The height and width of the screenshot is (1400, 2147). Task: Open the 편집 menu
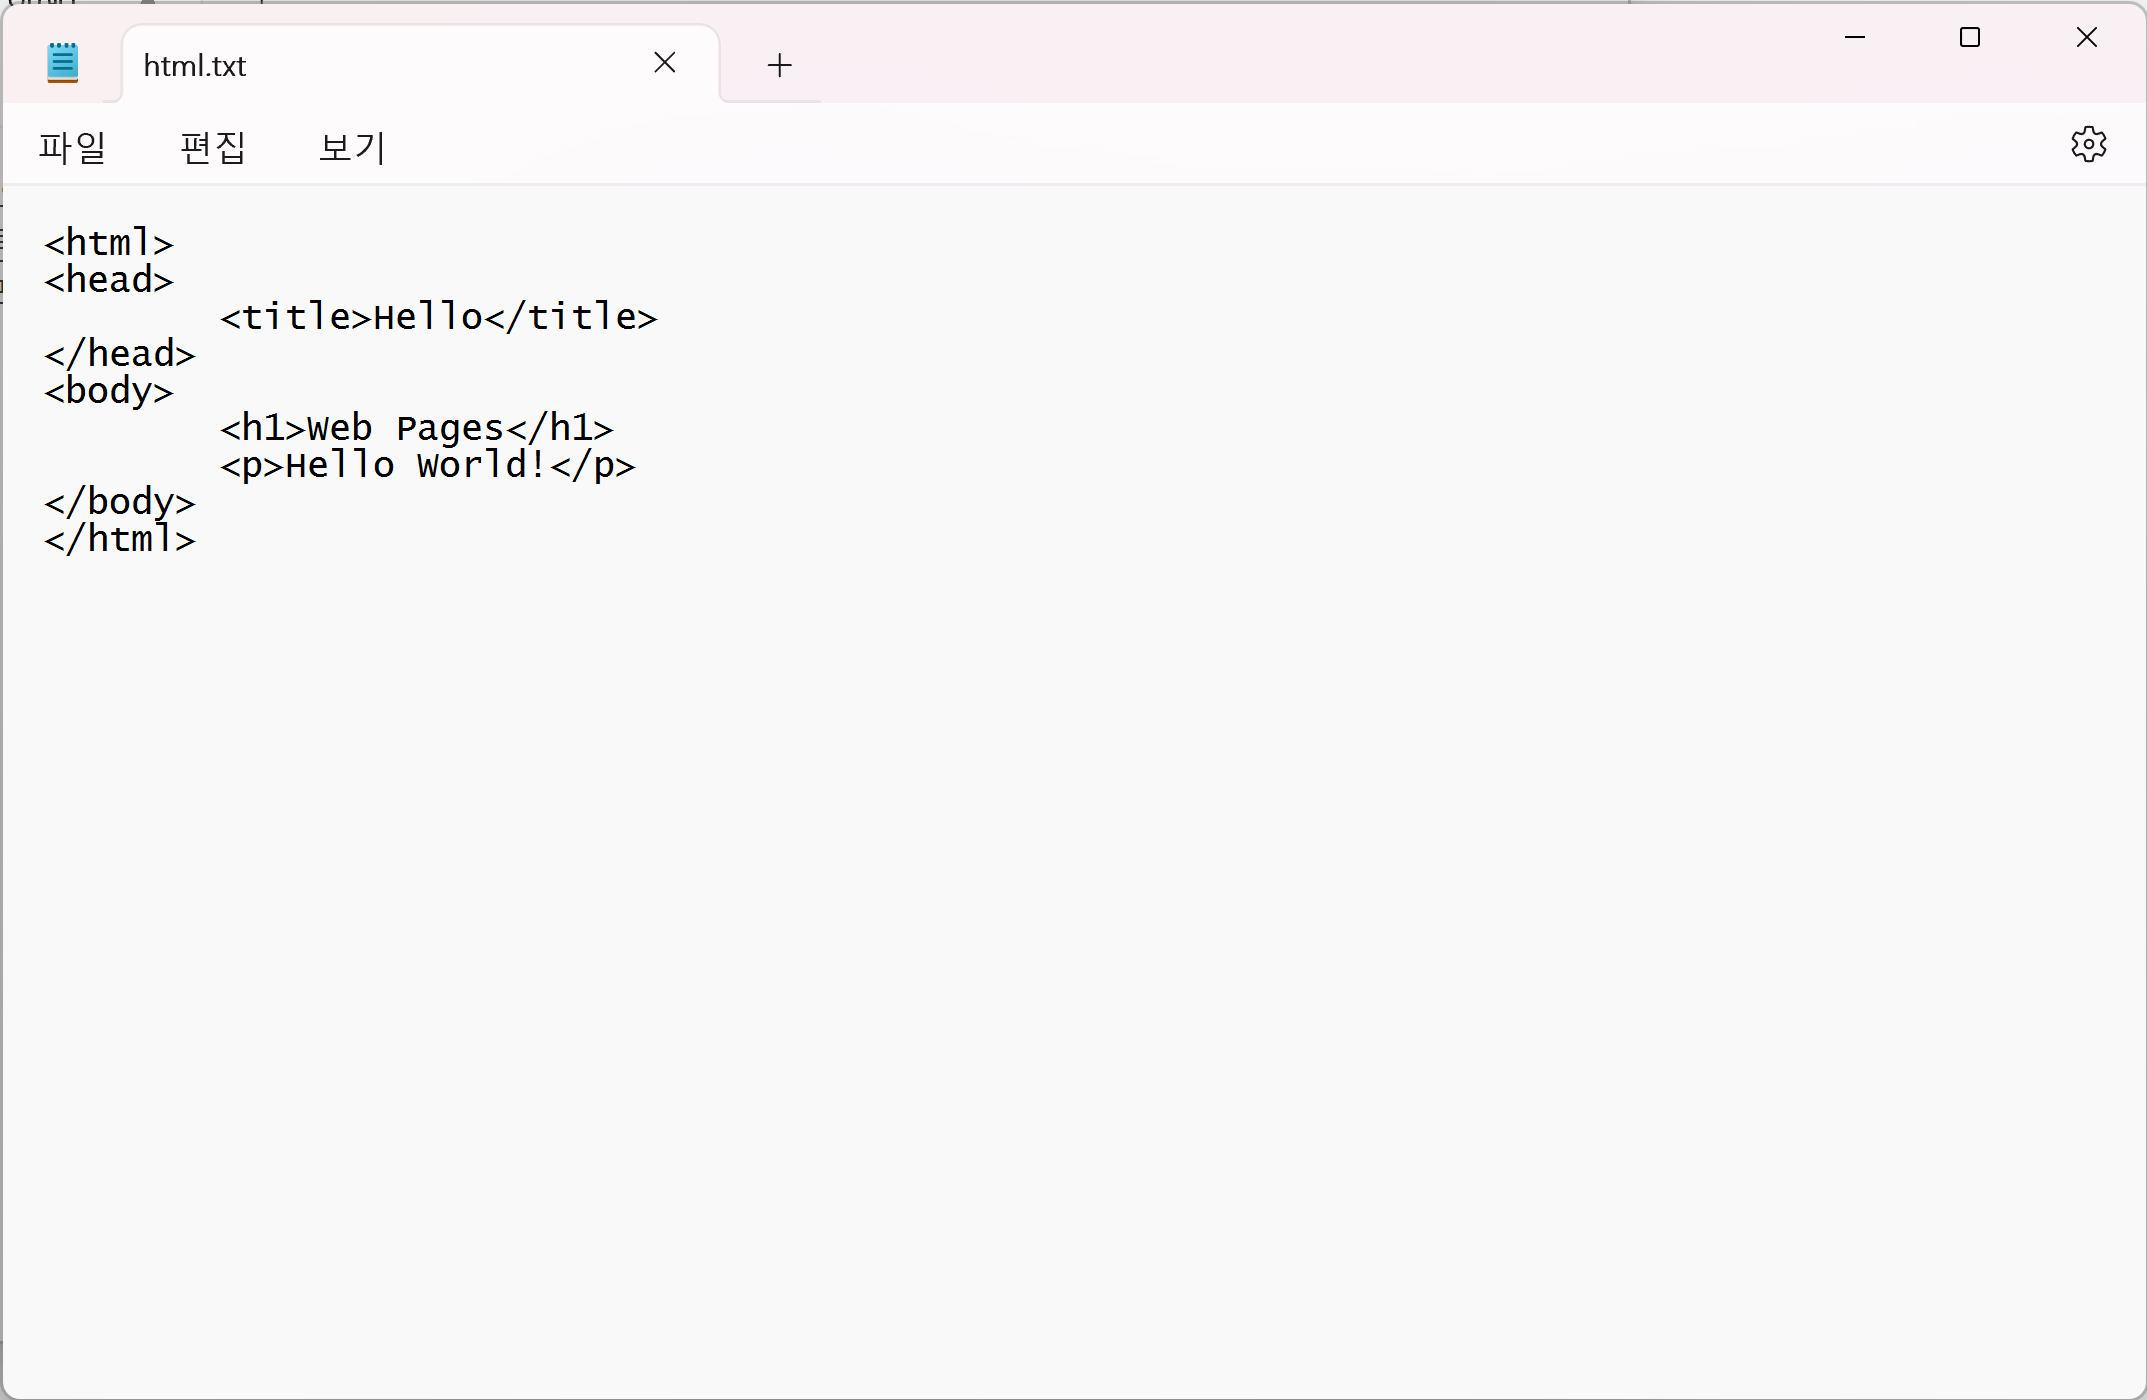(x=213, y=148)
